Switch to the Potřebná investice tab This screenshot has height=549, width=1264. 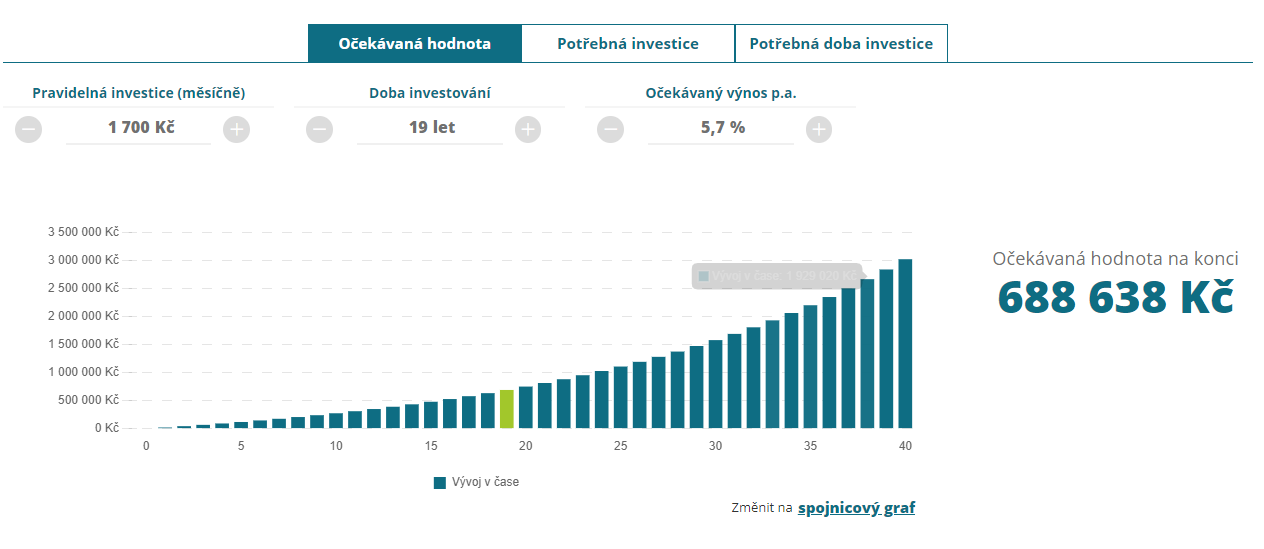[628, 44]
